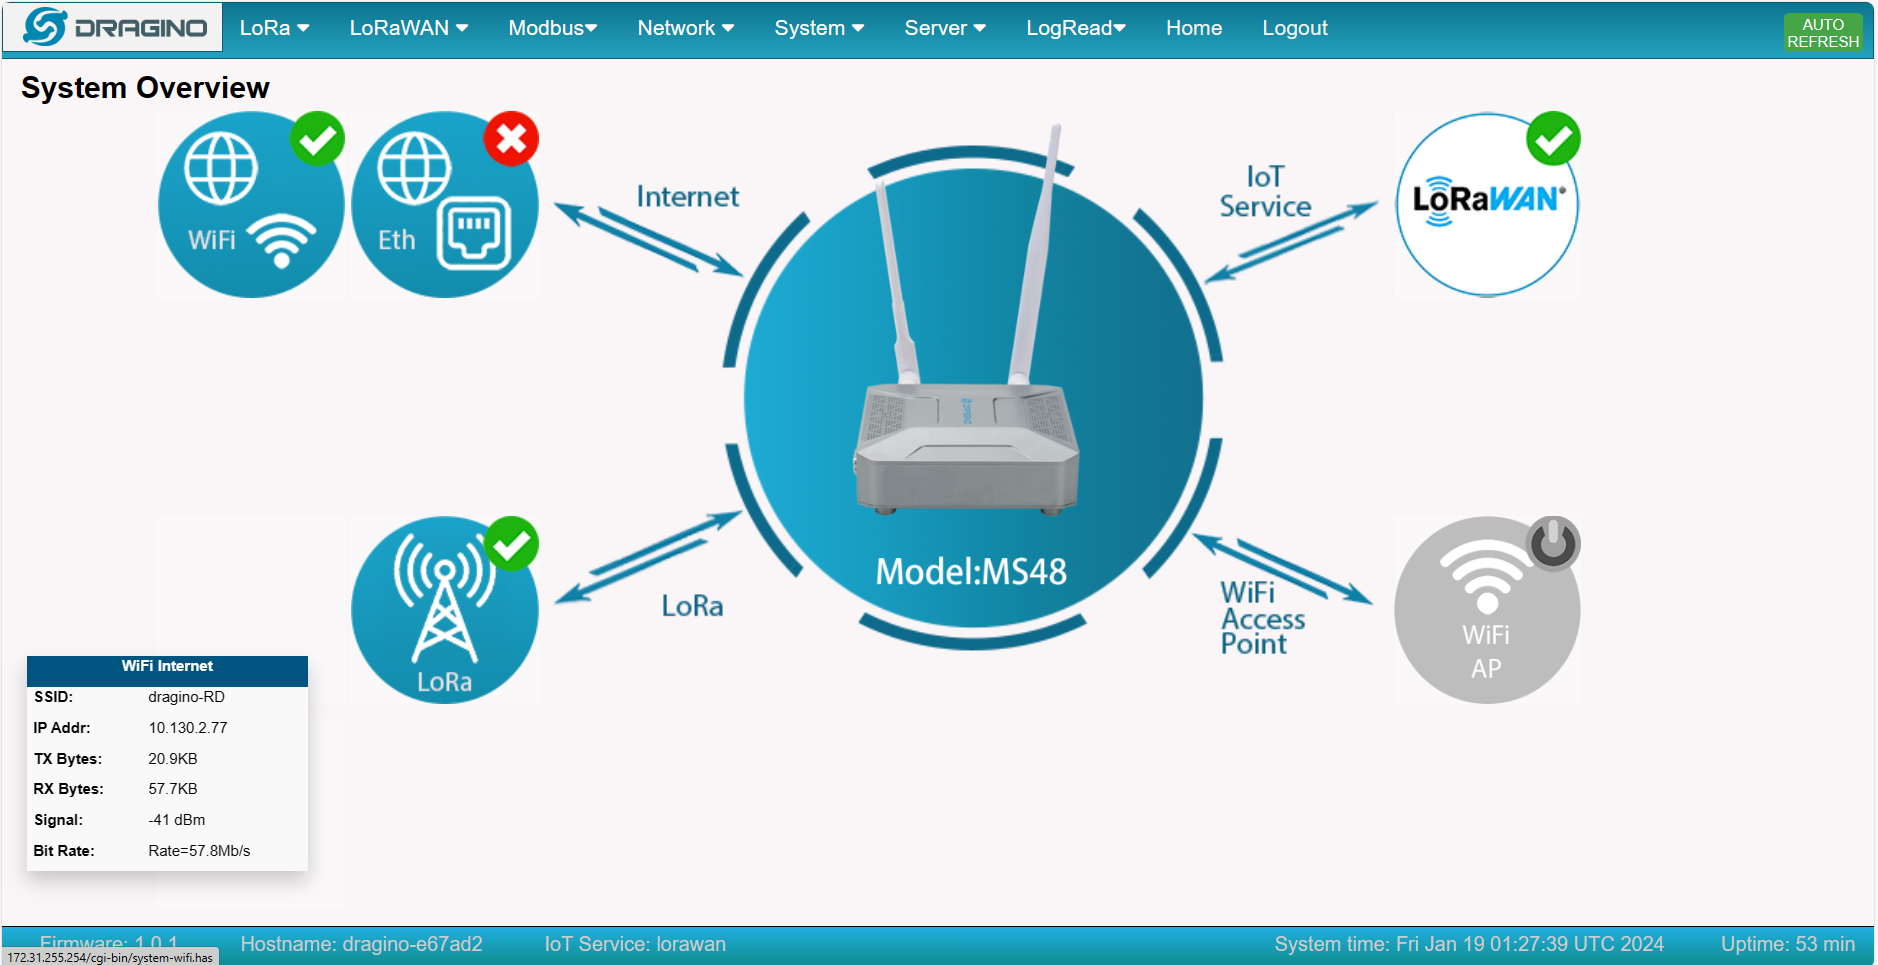This screenshot has height=965, width=1878.
Task: Open the Eth ethernet status icon
Action: pyautogui.click(x=445, y=204)
